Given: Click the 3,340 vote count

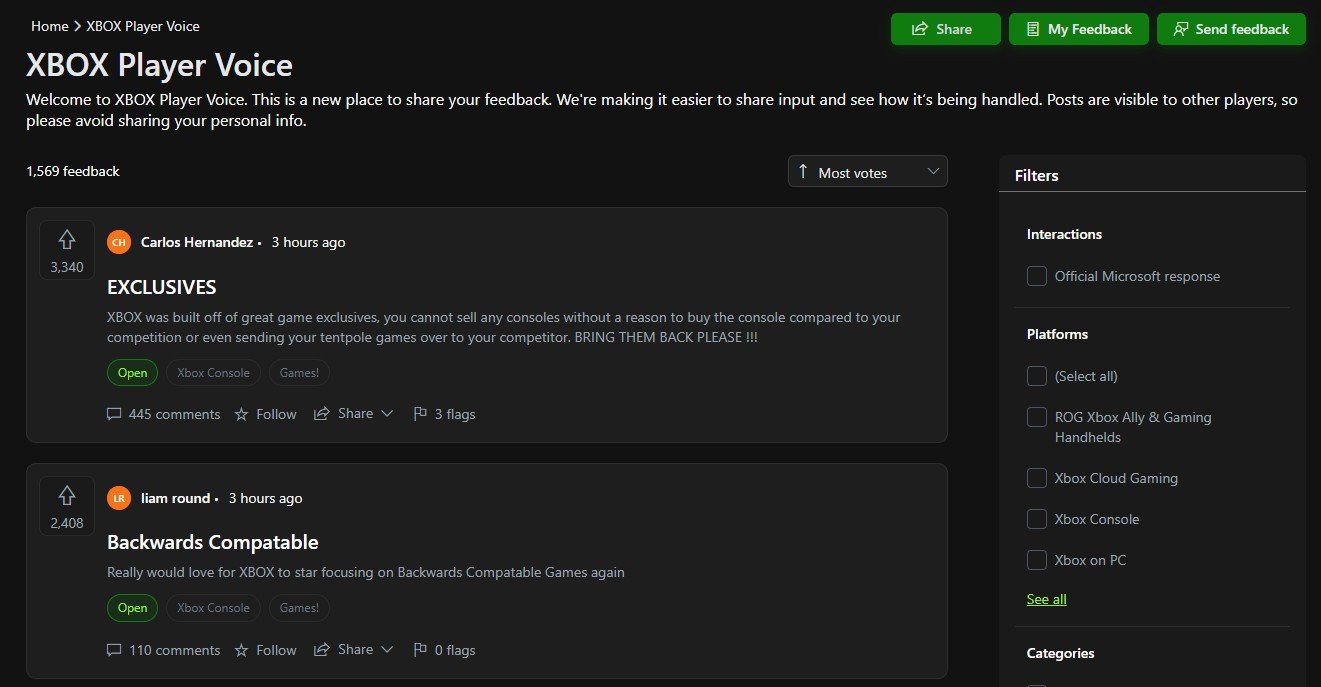Looking at the screenshot, I should click(67, 267).
